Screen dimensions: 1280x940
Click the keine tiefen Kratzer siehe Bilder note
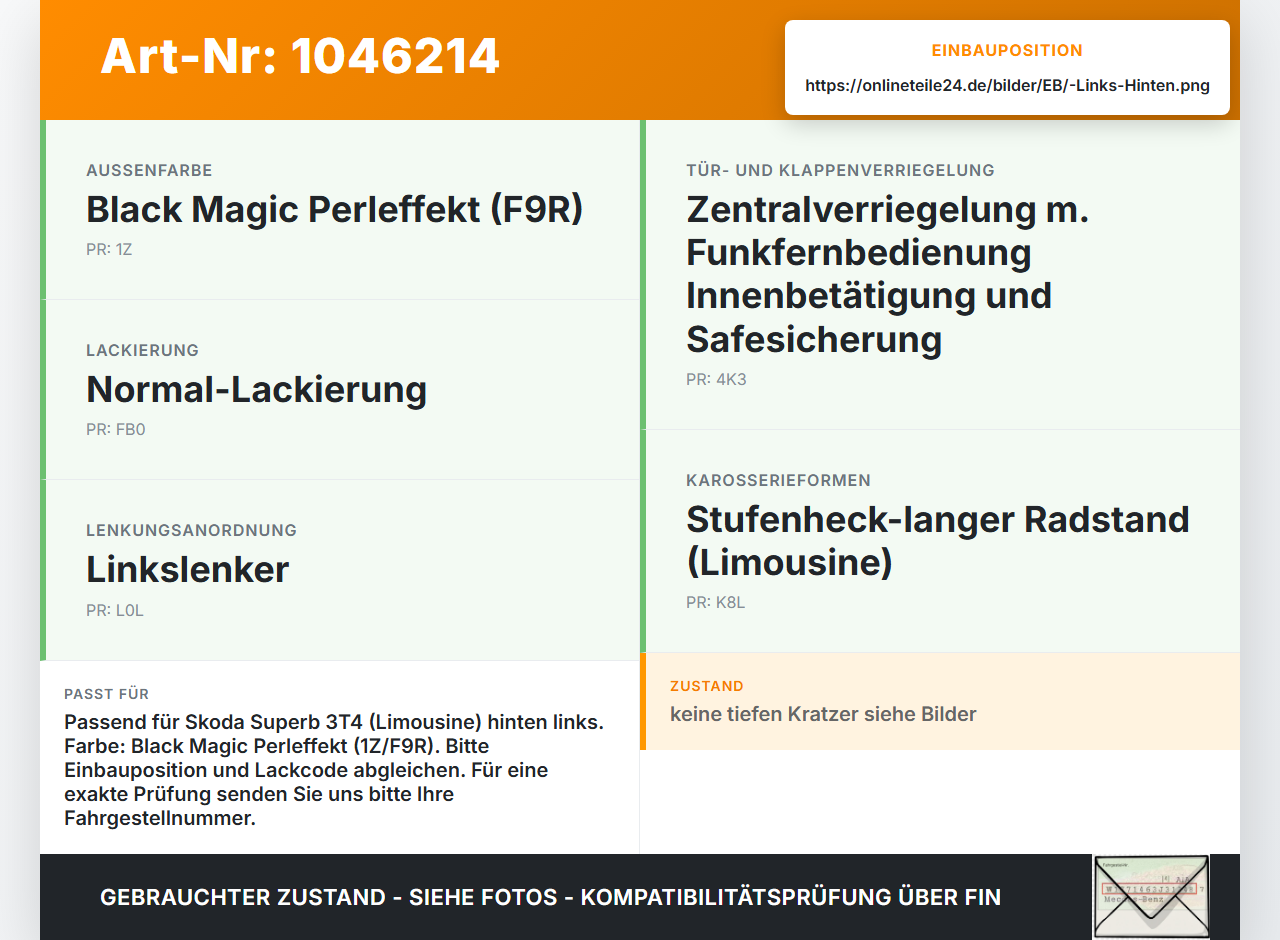point(823,714)
